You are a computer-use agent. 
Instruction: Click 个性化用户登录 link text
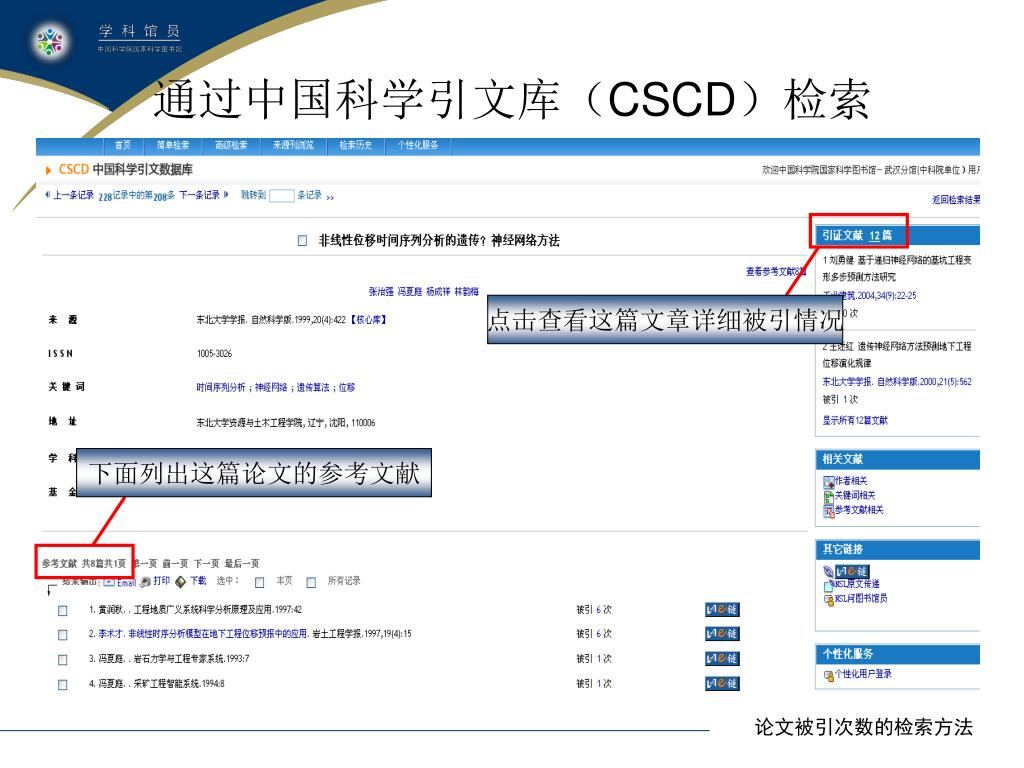tap(863, 673)
